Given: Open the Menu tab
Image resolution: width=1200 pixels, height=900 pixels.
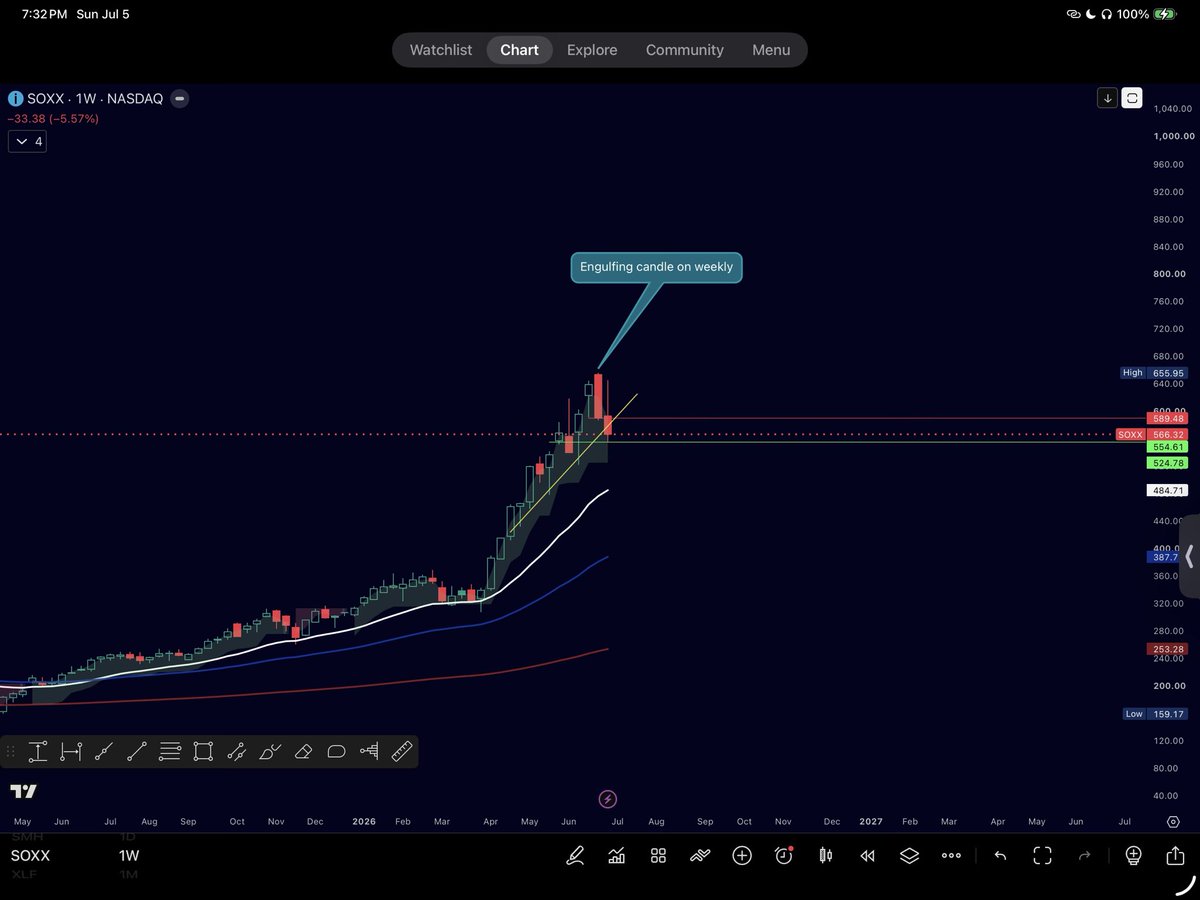Looking at the screenshot, I should coord(771,50).
